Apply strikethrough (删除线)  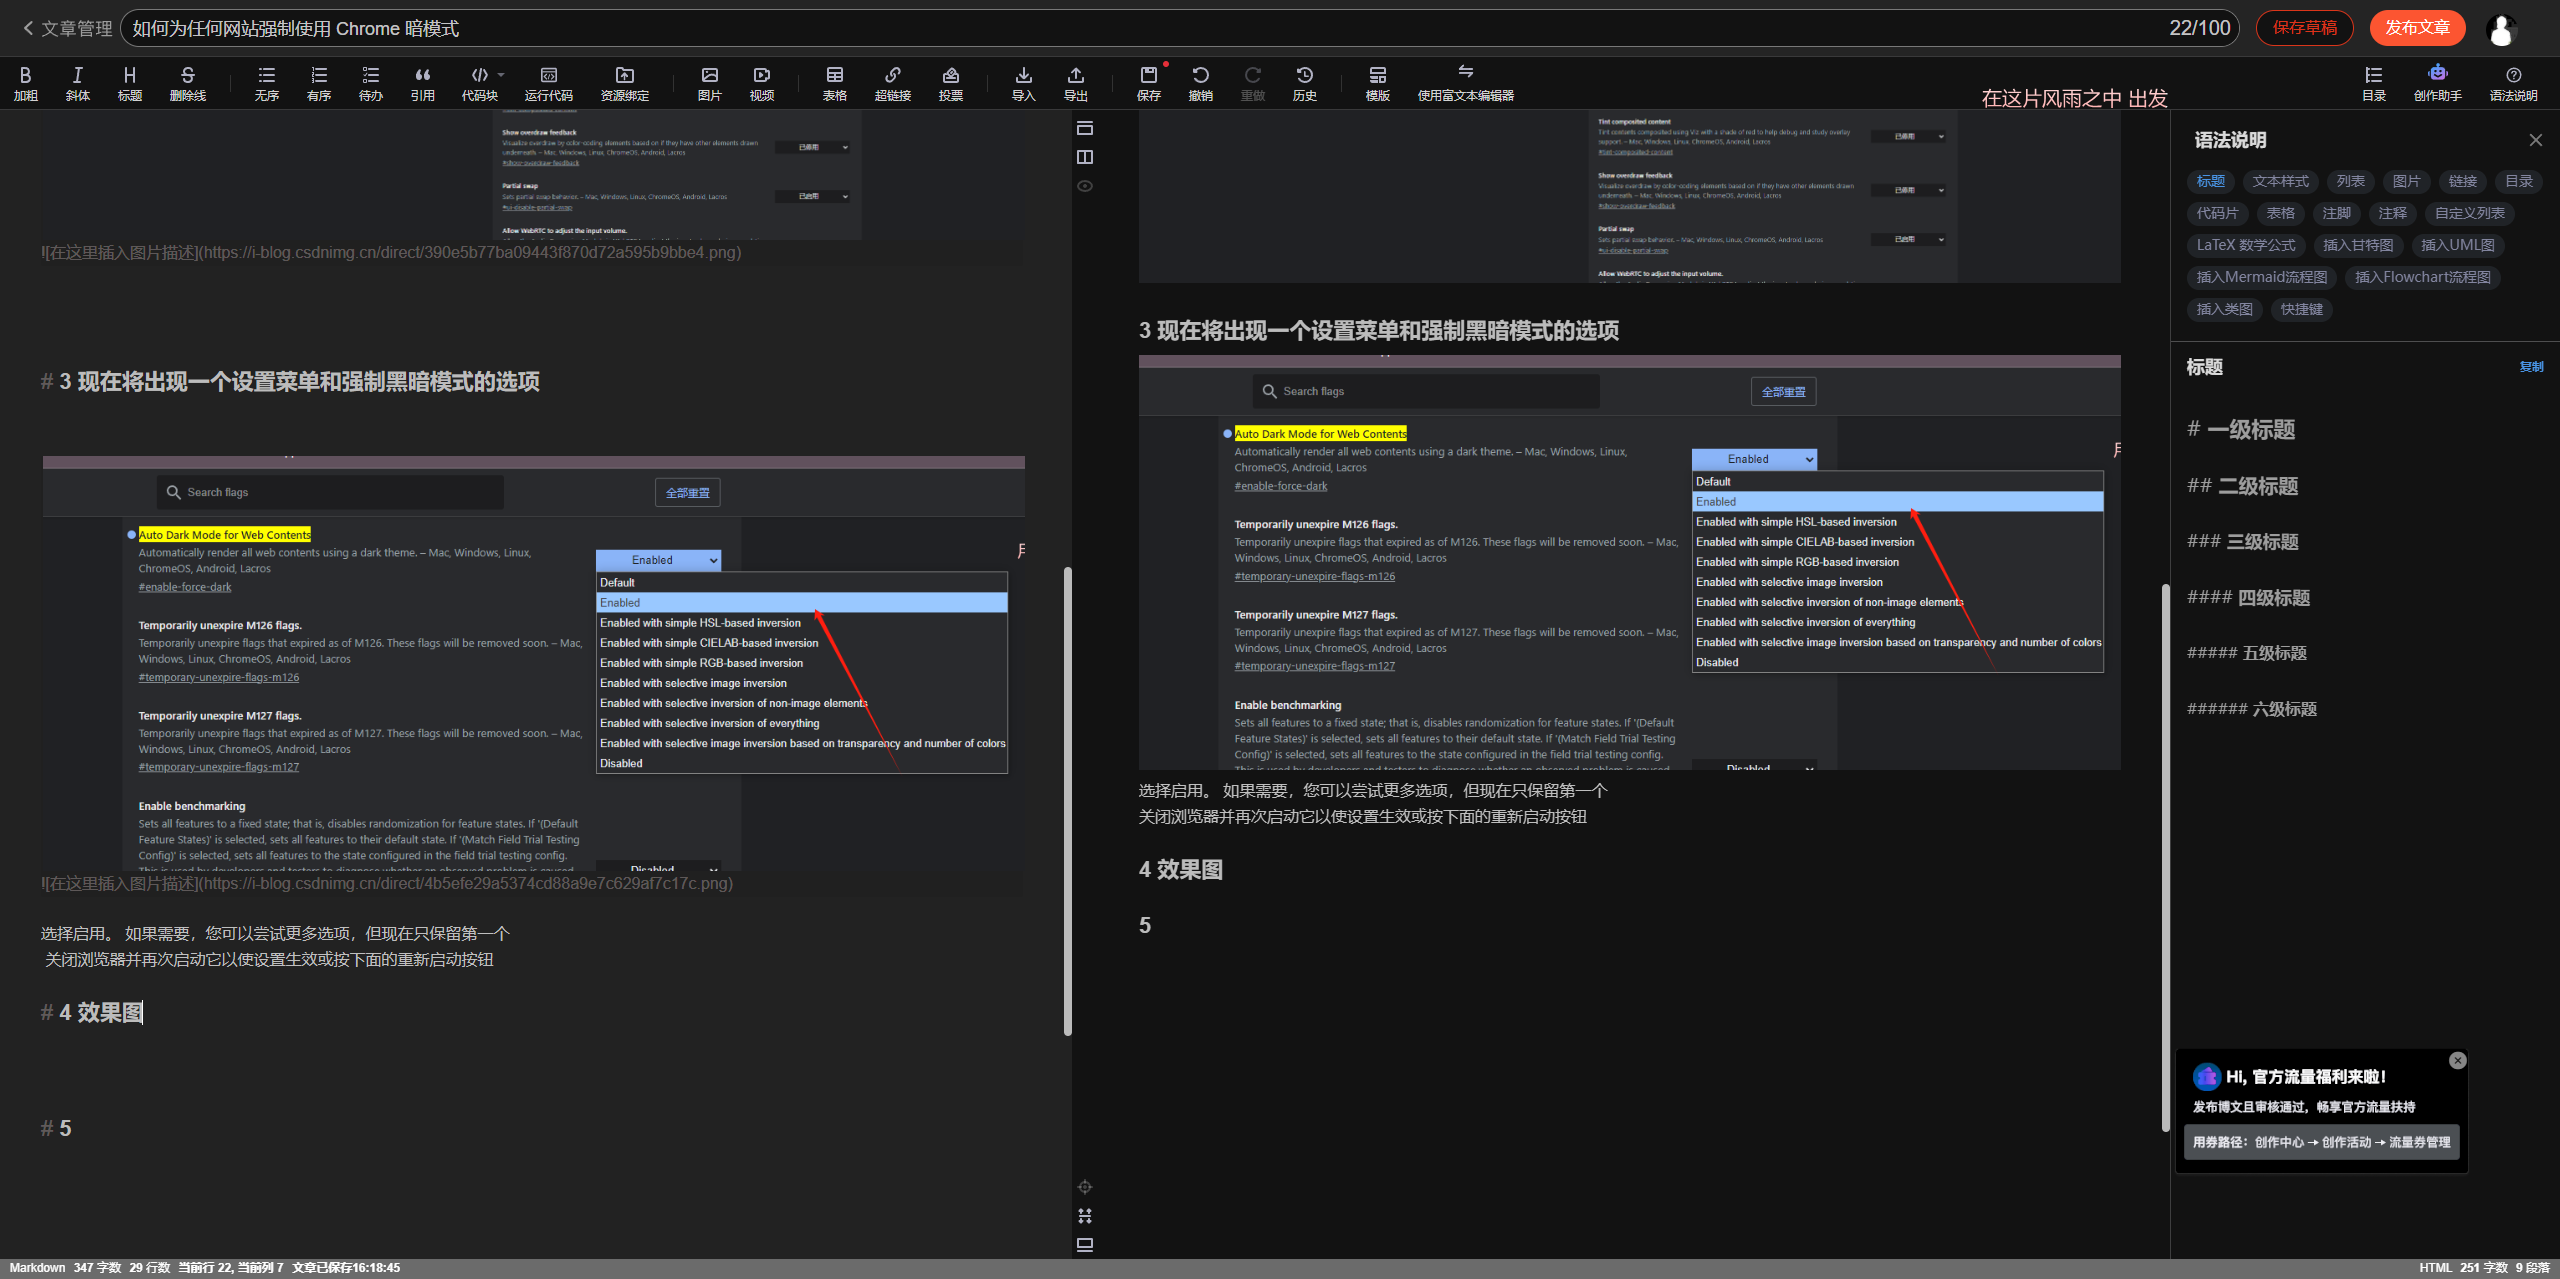click(x=188, y=84)
